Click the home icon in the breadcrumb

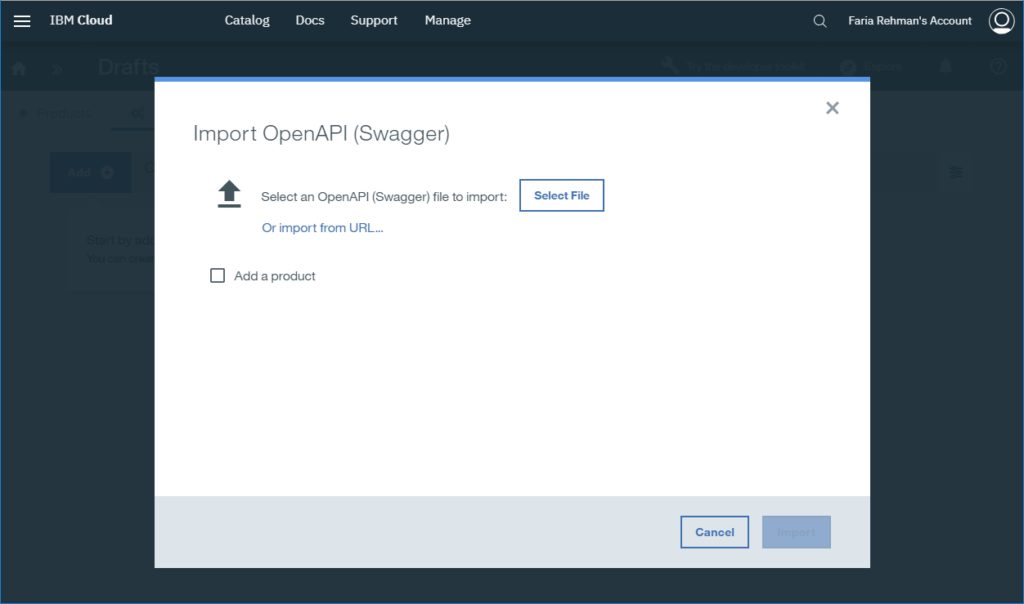(18, 67)
